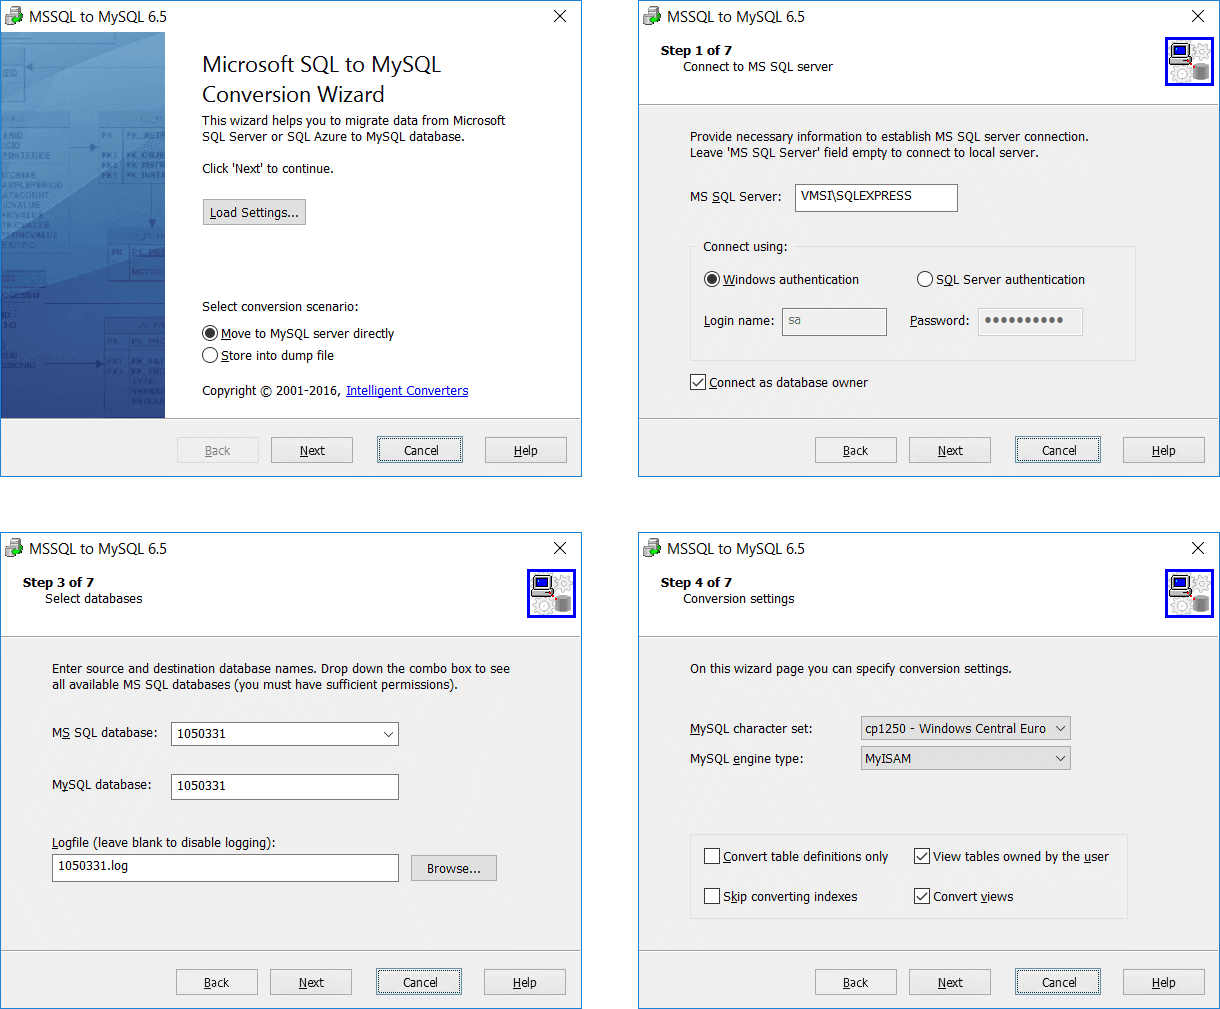1220x1009 pixels.
Task: Click Next in the Step 4 window
Action: 950,982
